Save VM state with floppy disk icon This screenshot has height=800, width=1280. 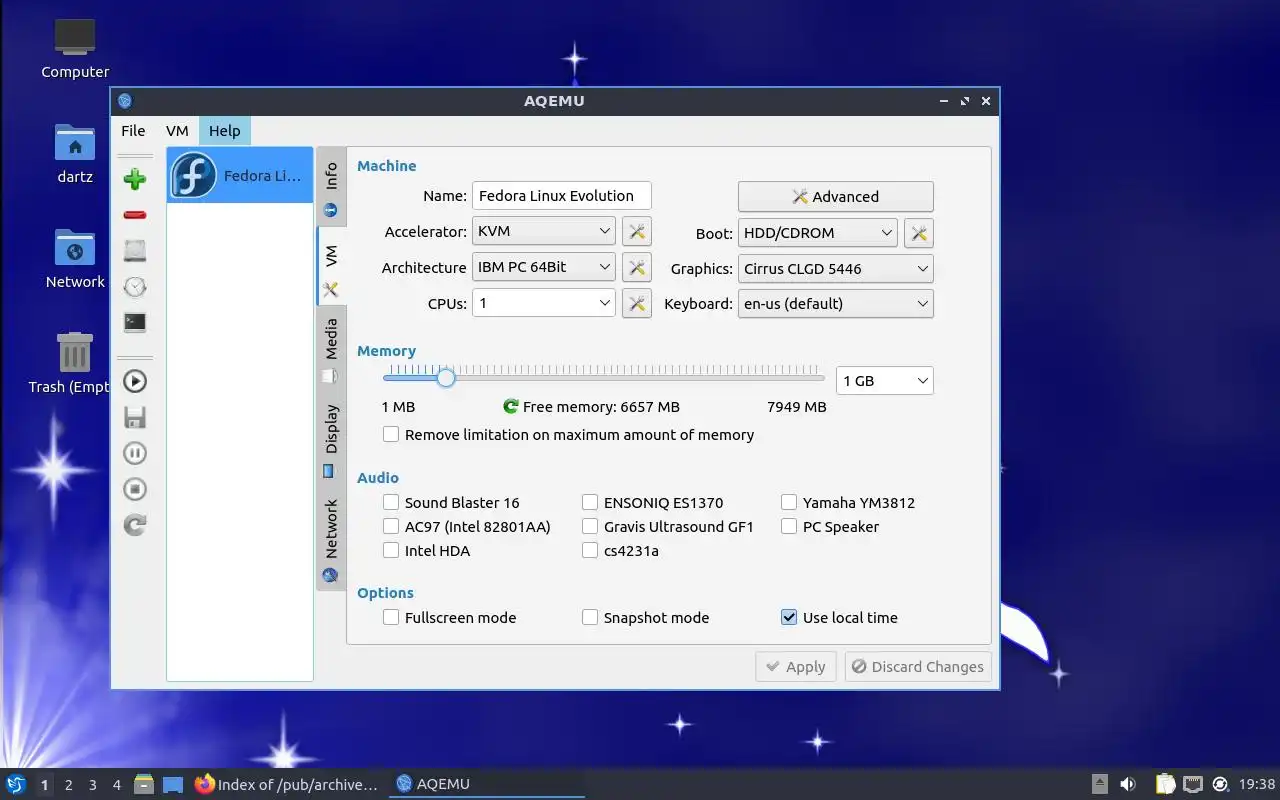coord(135,417)
